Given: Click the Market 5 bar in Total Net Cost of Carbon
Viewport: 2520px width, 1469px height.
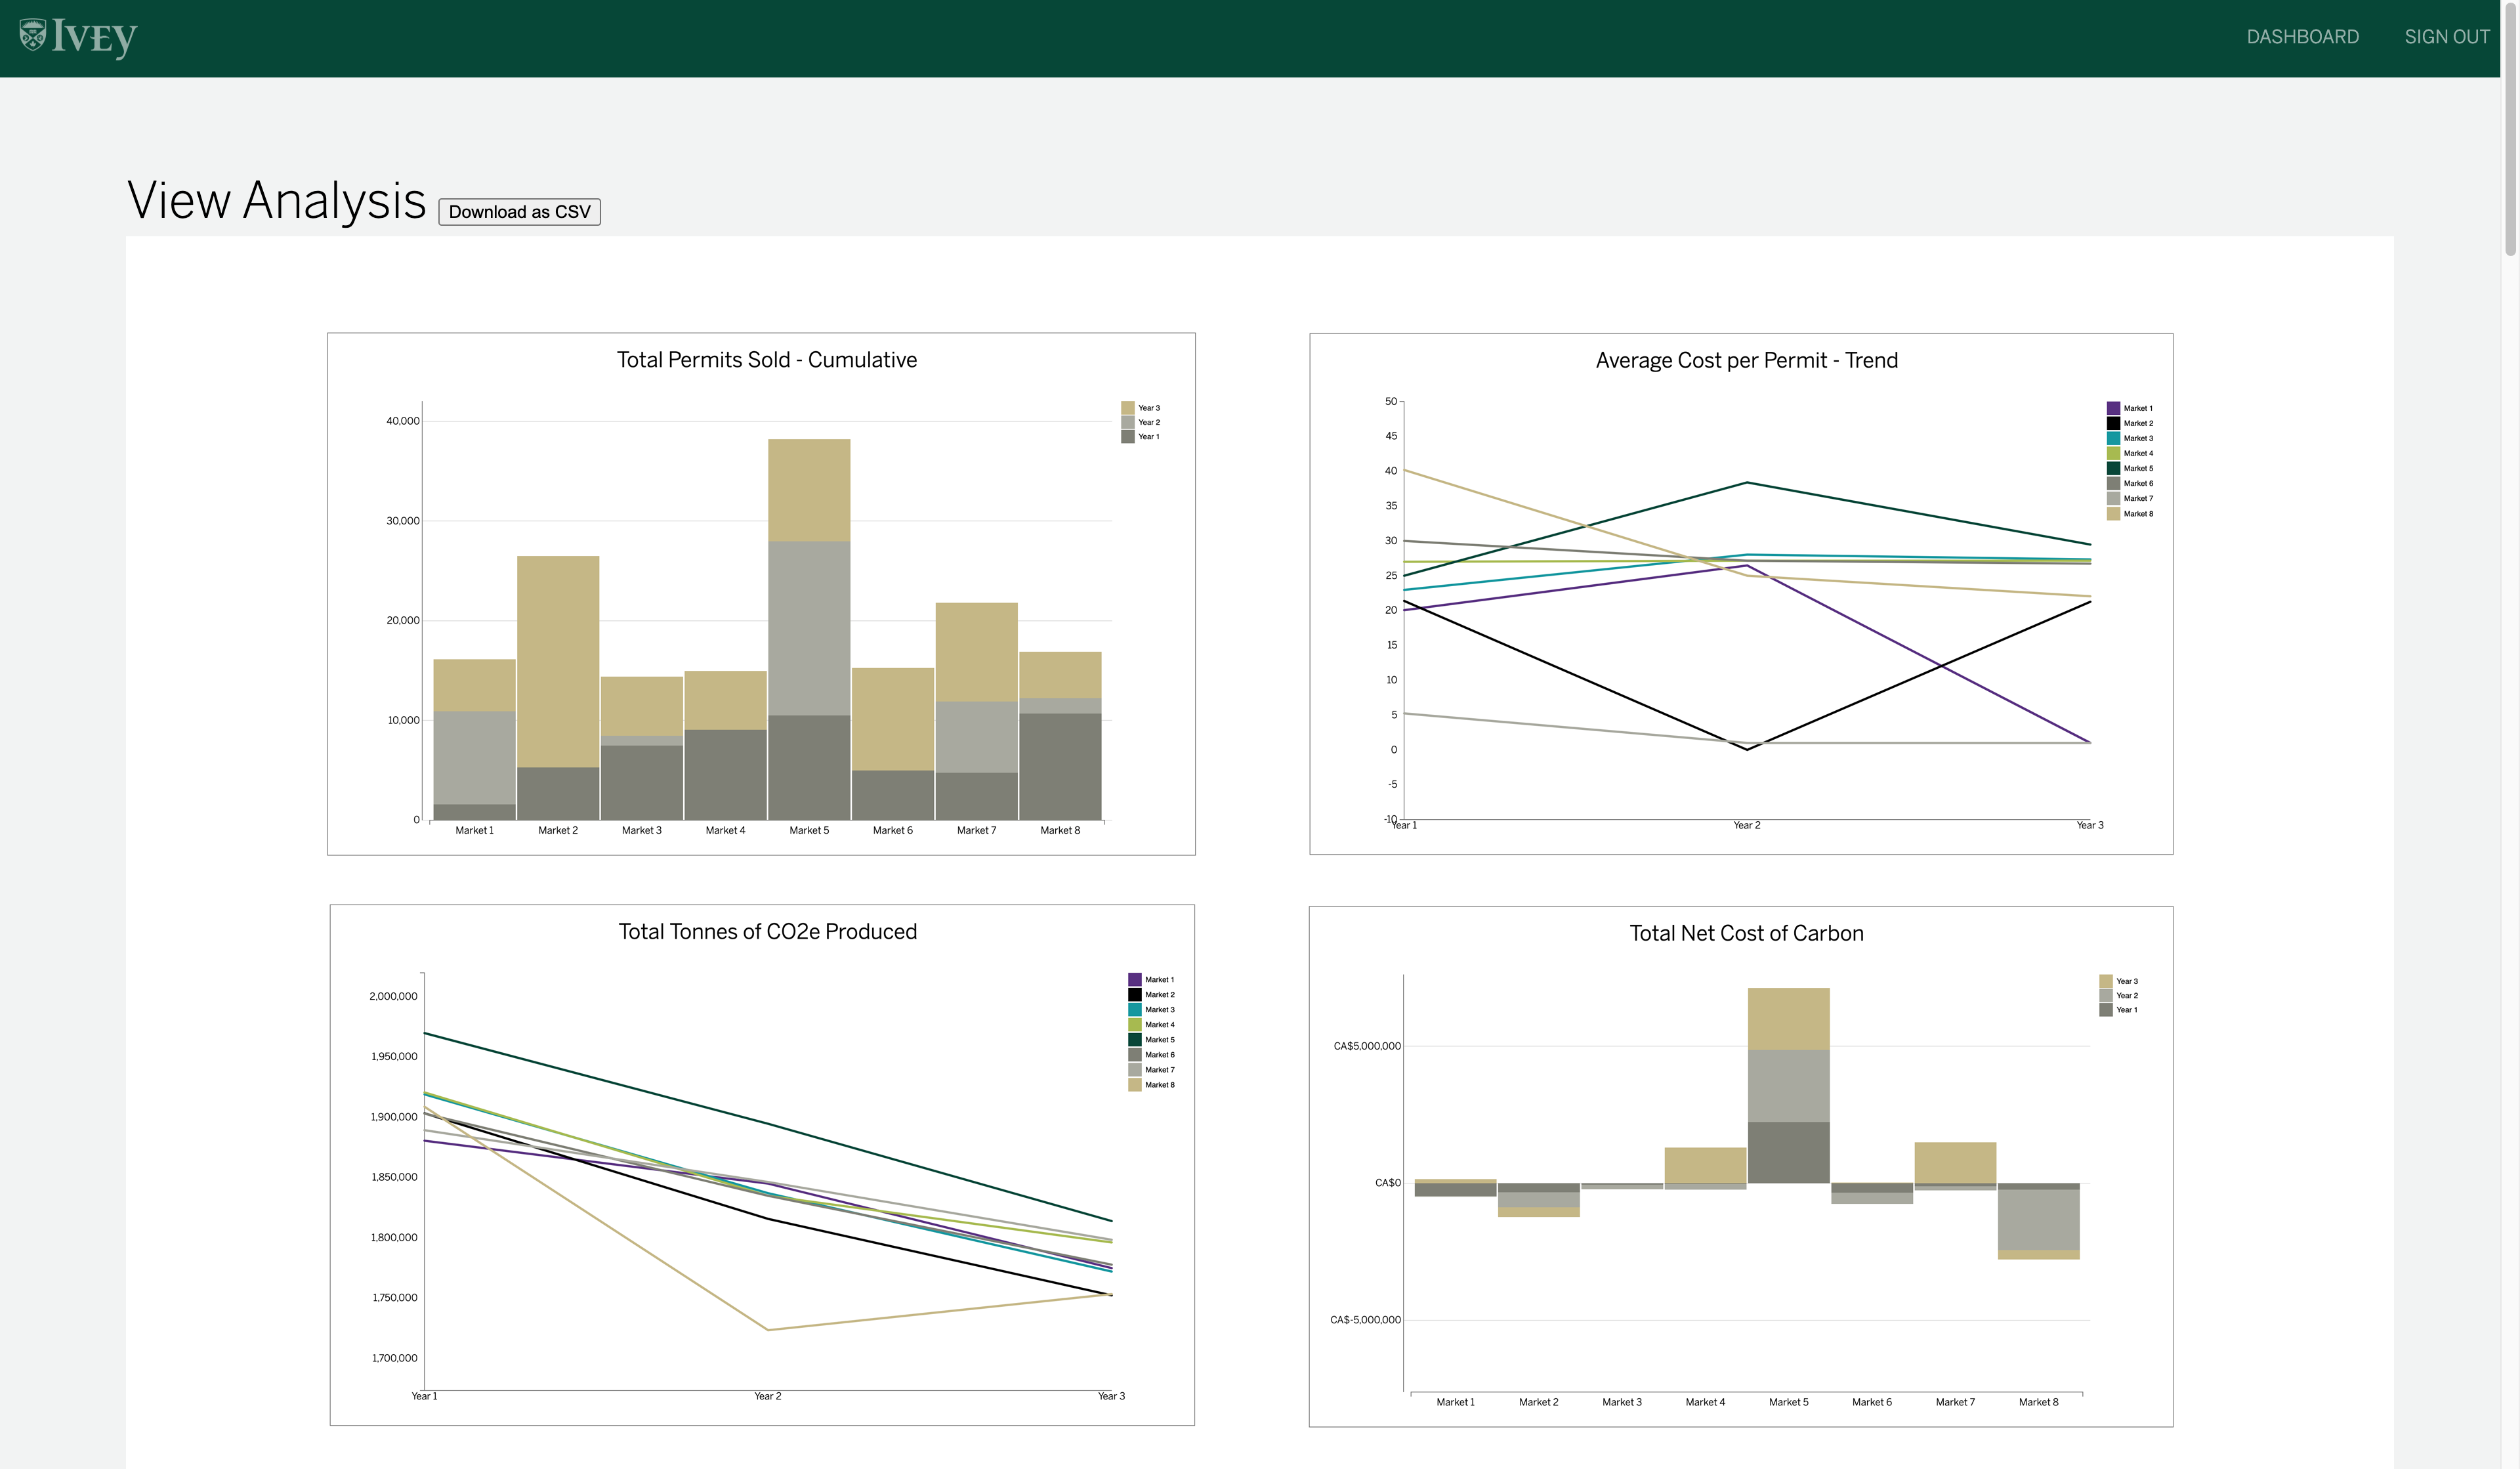Looking at the screenshot, I should pos(1788,1085).
